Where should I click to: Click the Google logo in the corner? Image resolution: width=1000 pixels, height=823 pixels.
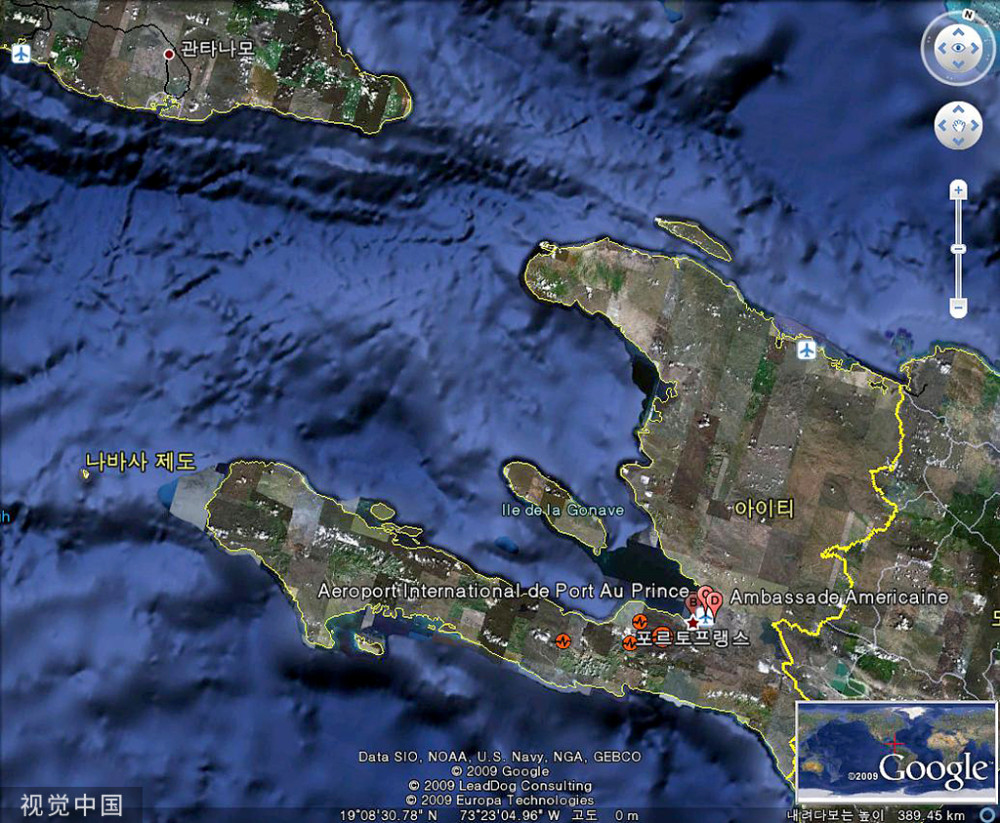point(933,770)
